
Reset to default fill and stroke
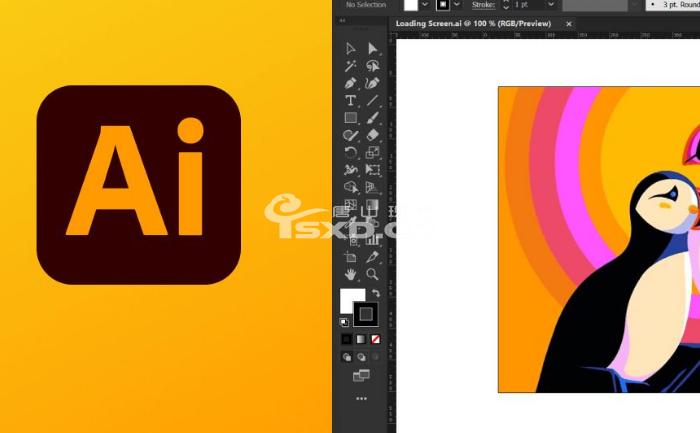[x=344, y=322]
